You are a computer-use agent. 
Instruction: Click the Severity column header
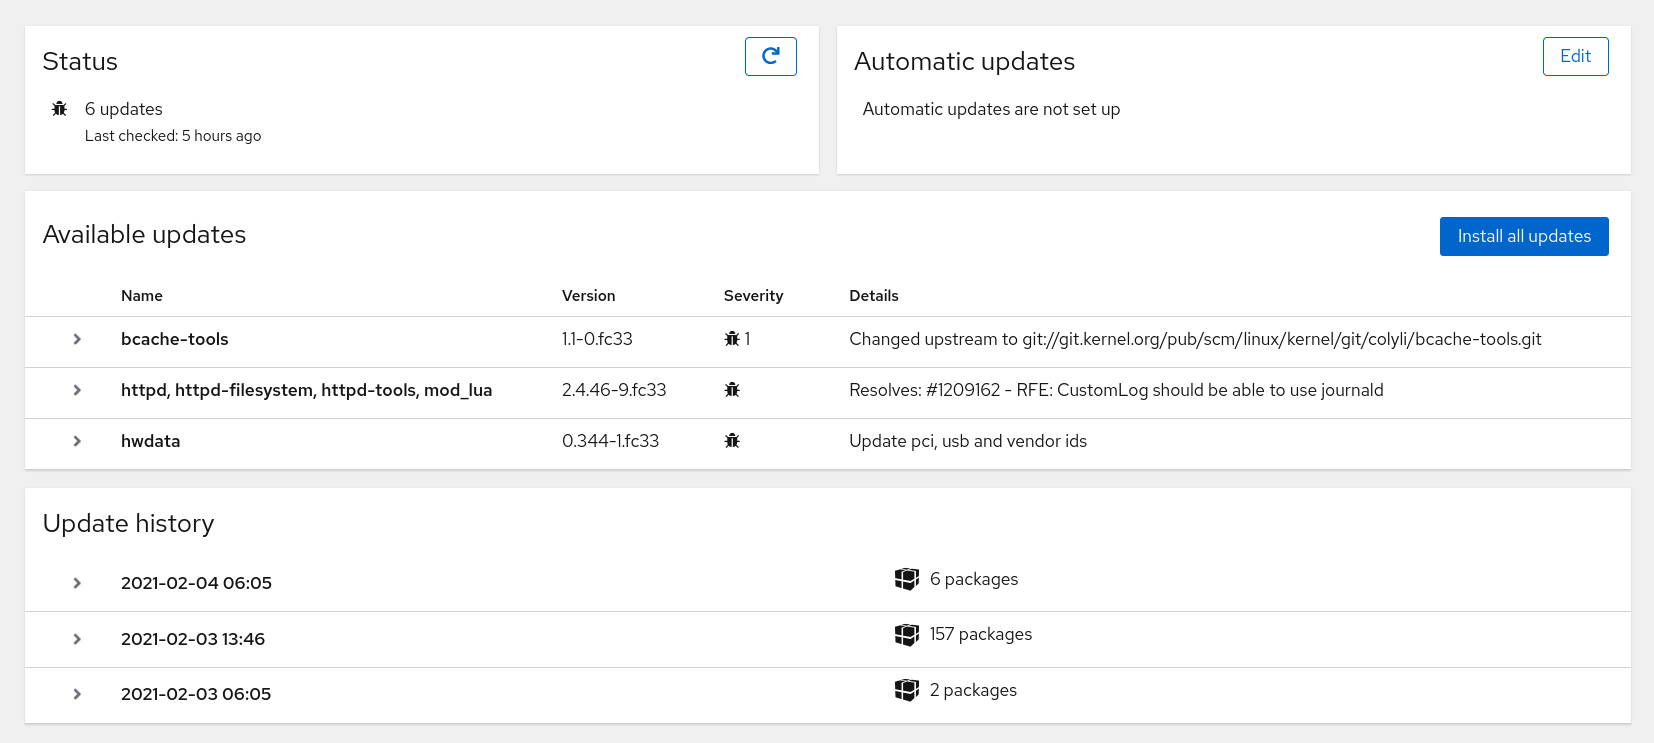pos(753,296)
